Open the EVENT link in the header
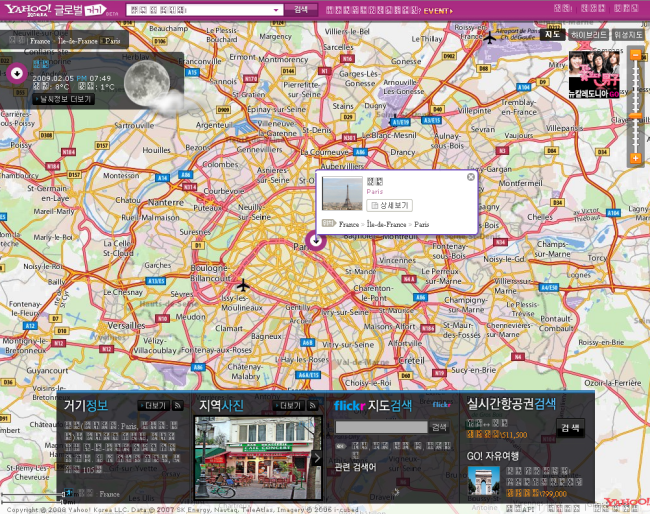 coord(438,11)
